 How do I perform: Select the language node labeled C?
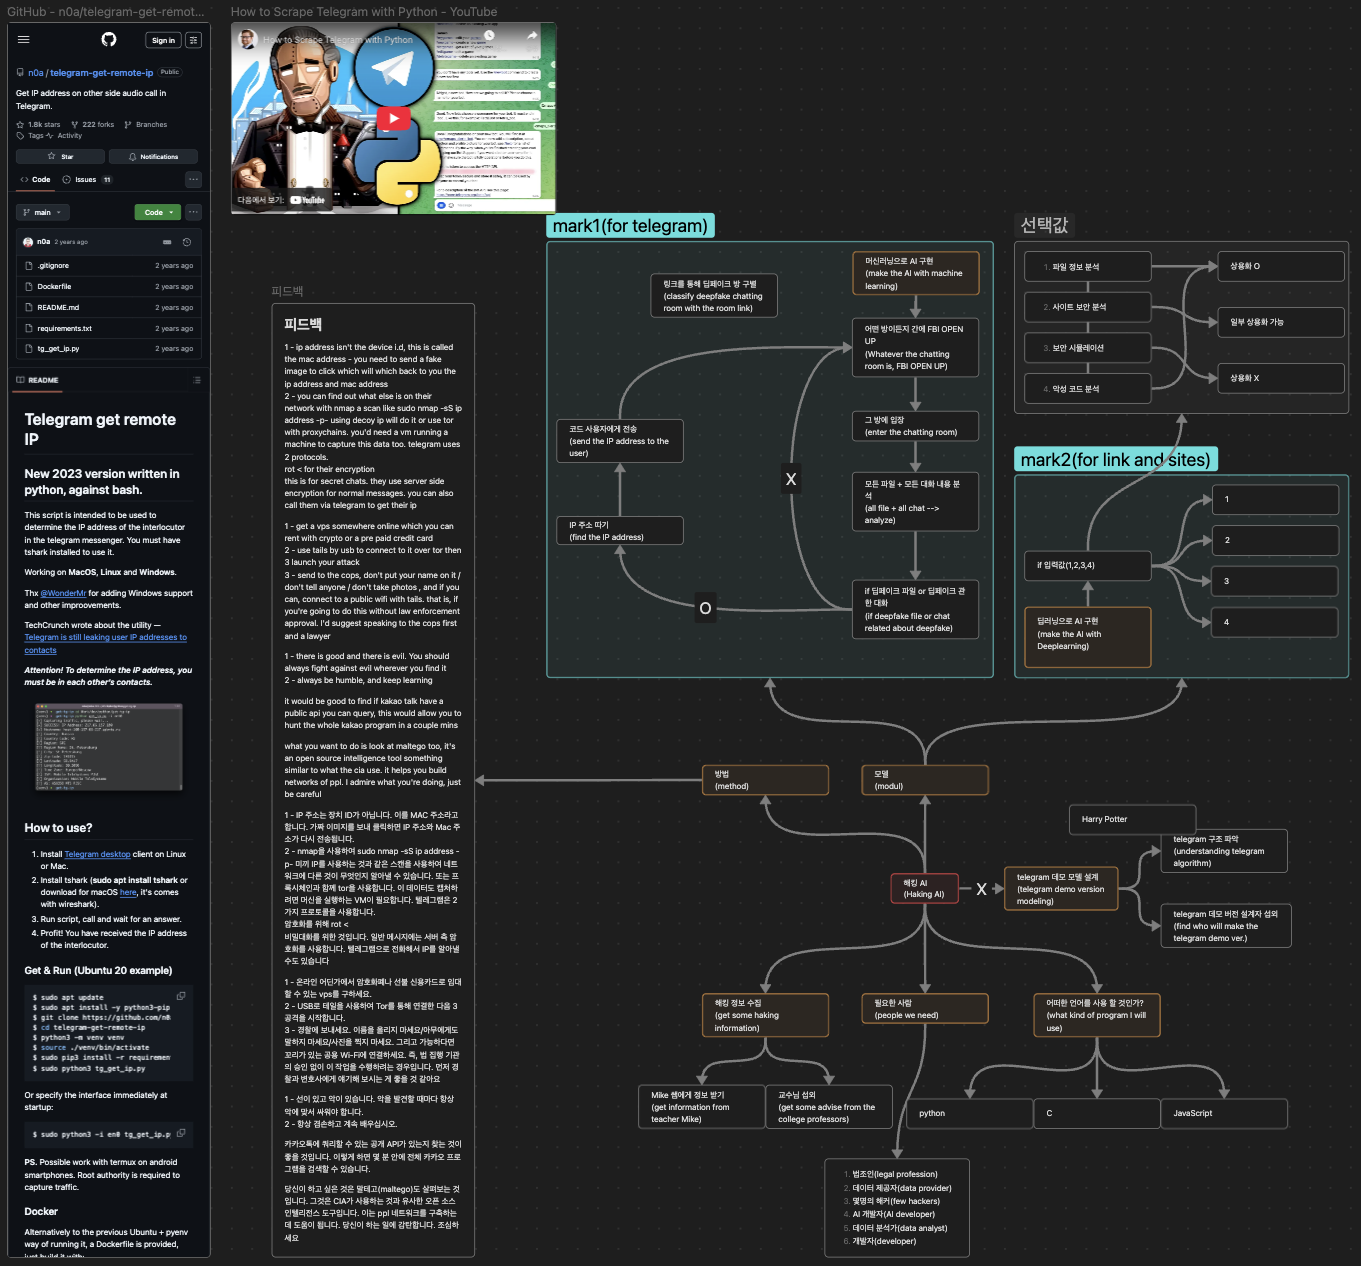coord(1097,1113)
